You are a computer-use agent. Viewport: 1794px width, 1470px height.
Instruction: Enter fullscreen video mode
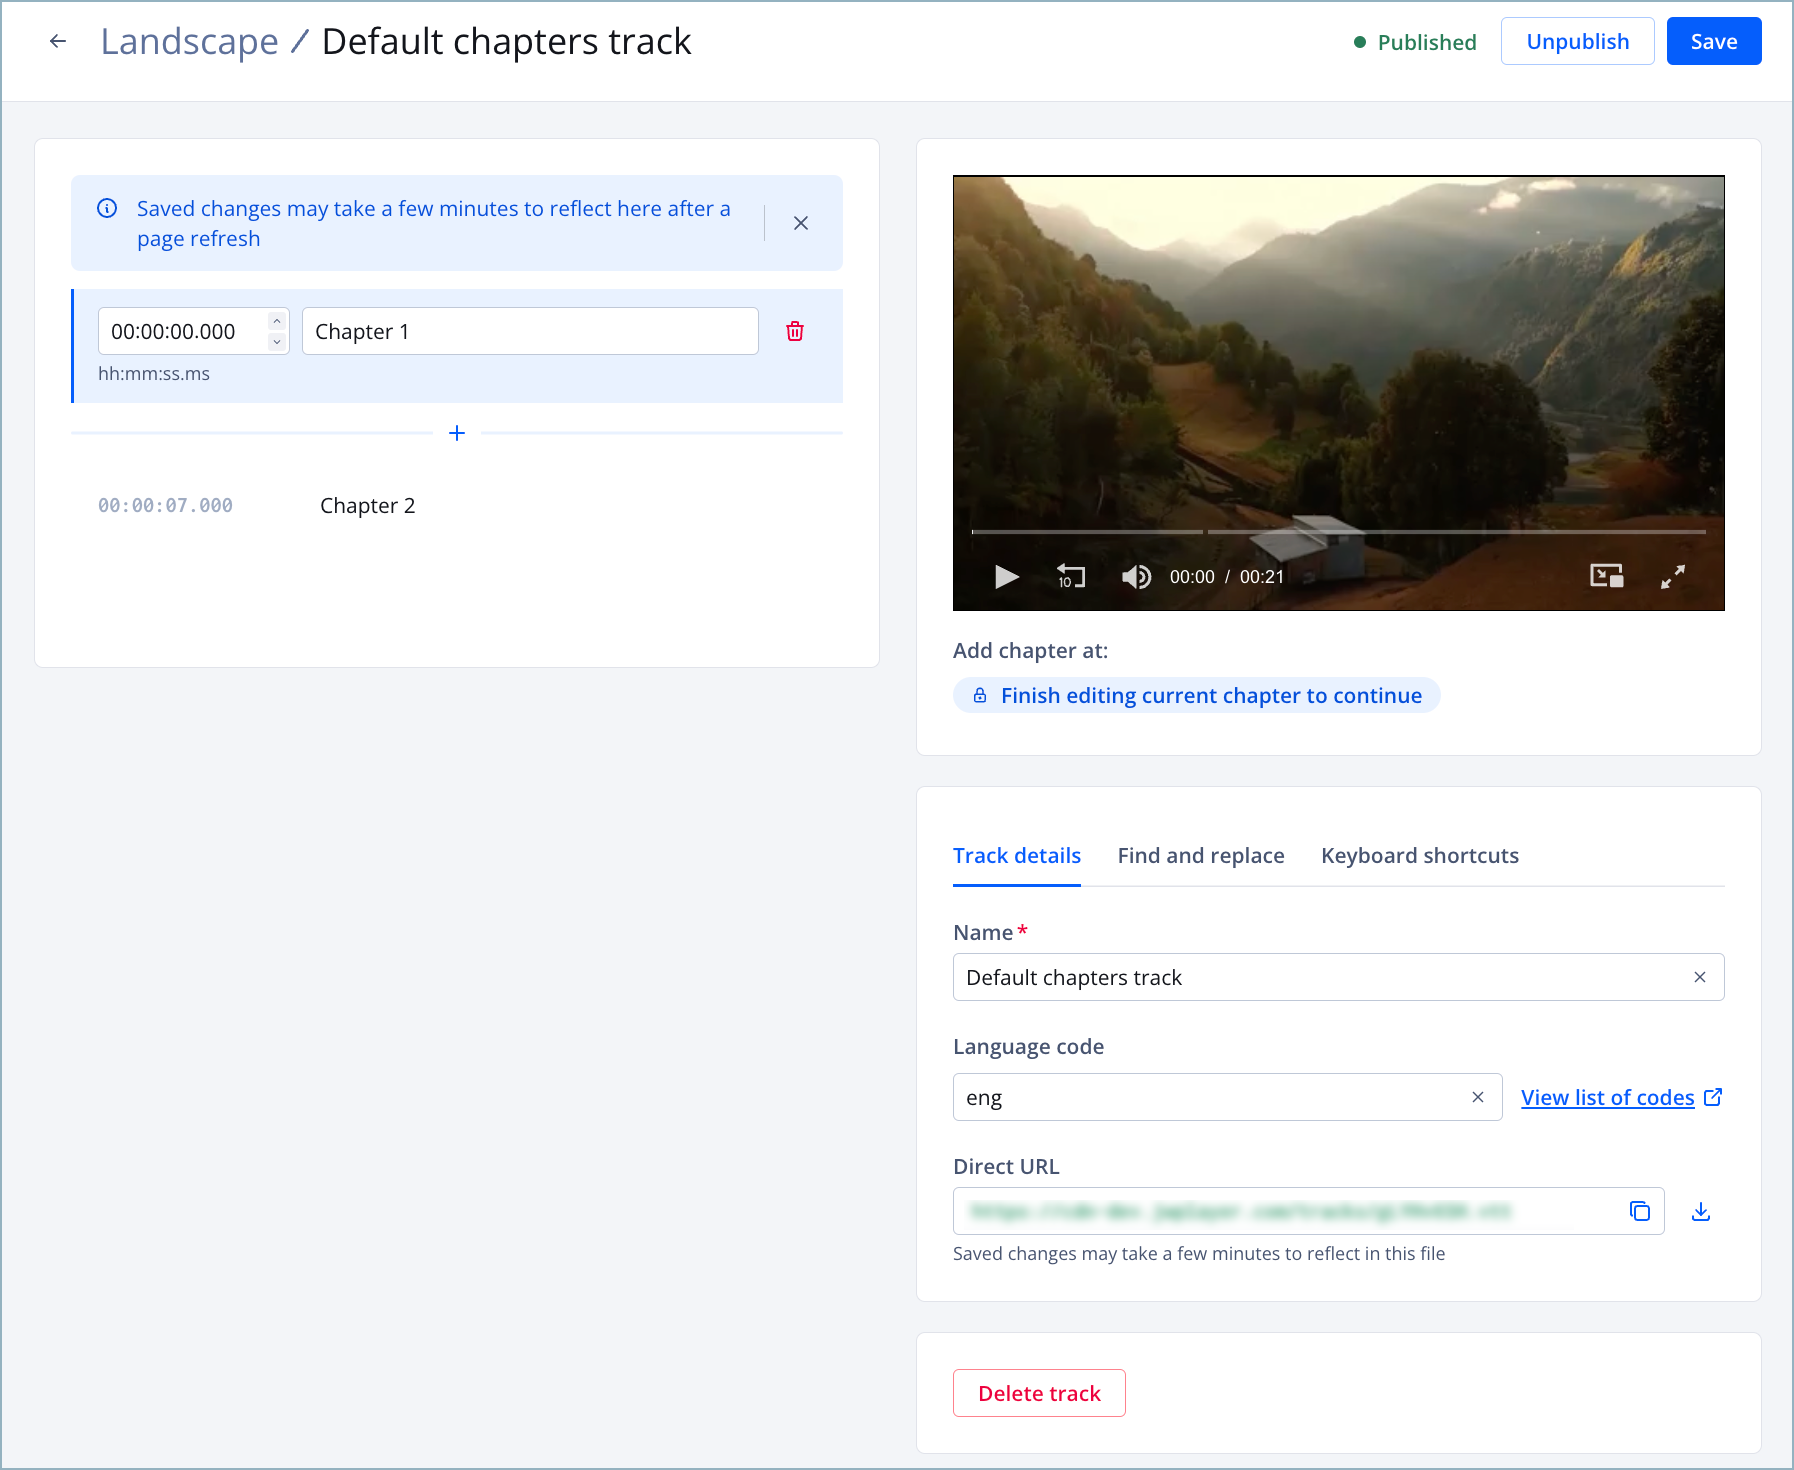point(1673,577)
